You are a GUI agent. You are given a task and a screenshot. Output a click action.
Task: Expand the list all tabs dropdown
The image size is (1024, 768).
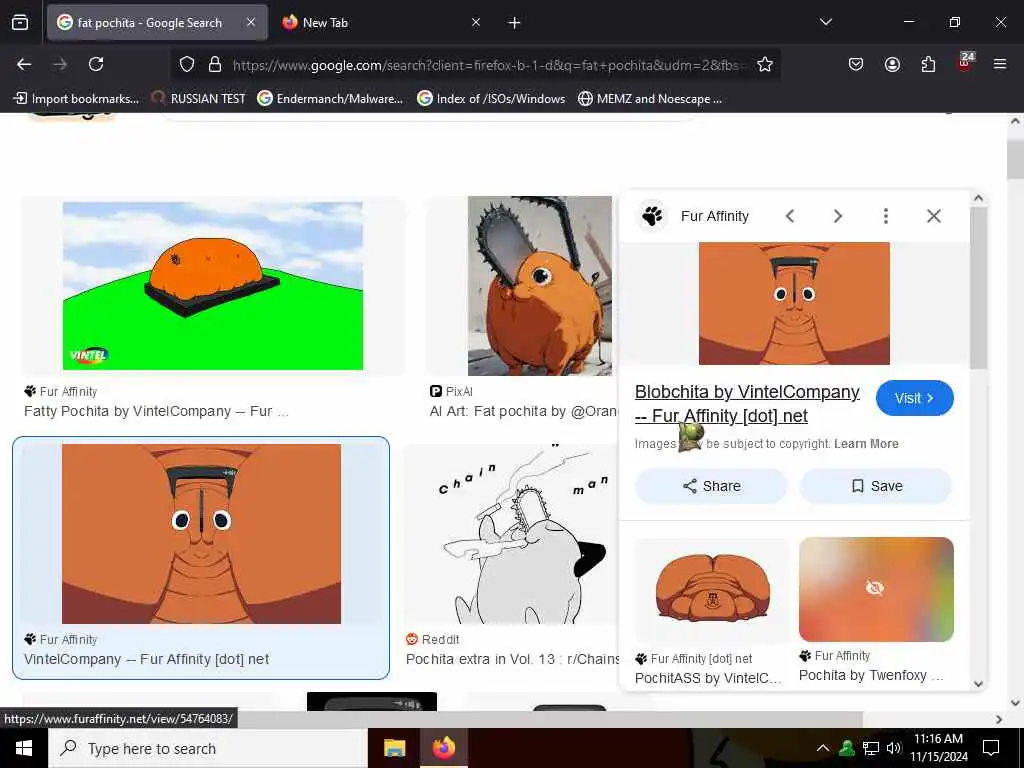coord(826,22)
